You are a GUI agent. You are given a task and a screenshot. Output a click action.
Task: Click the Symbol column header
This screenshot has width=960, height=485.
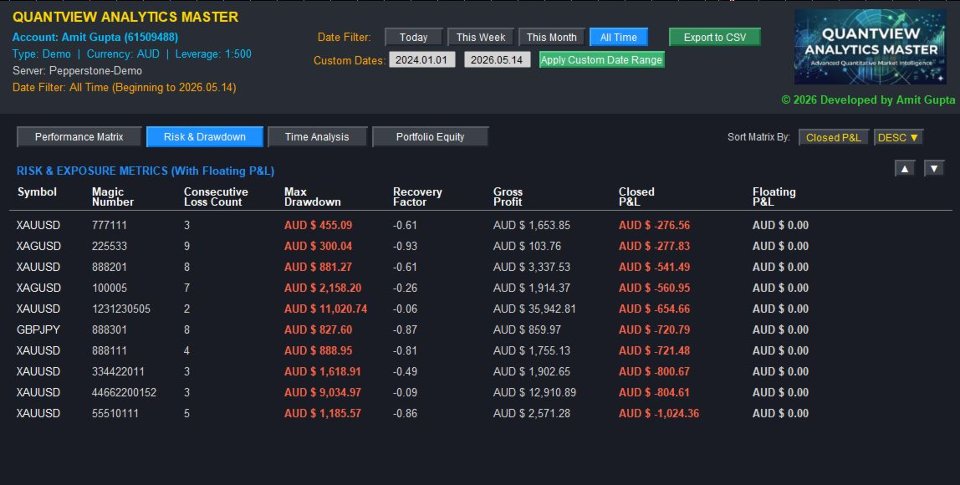pos(37,192)
